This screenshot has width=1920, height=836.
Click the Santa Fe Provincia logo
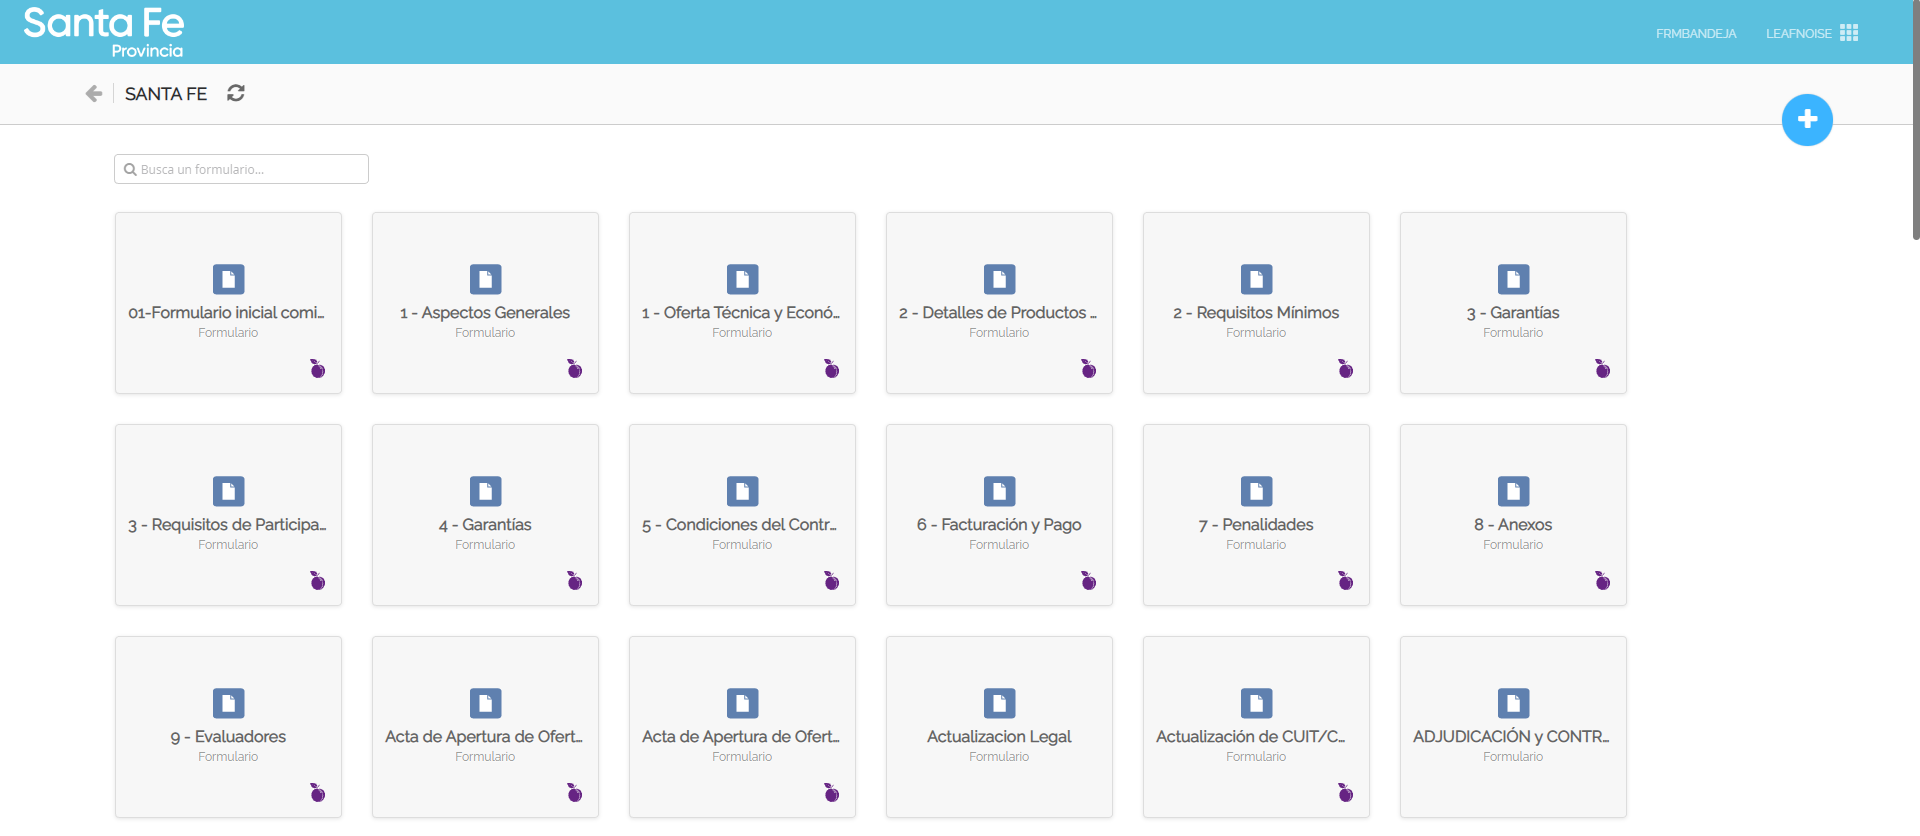(104, 32)
